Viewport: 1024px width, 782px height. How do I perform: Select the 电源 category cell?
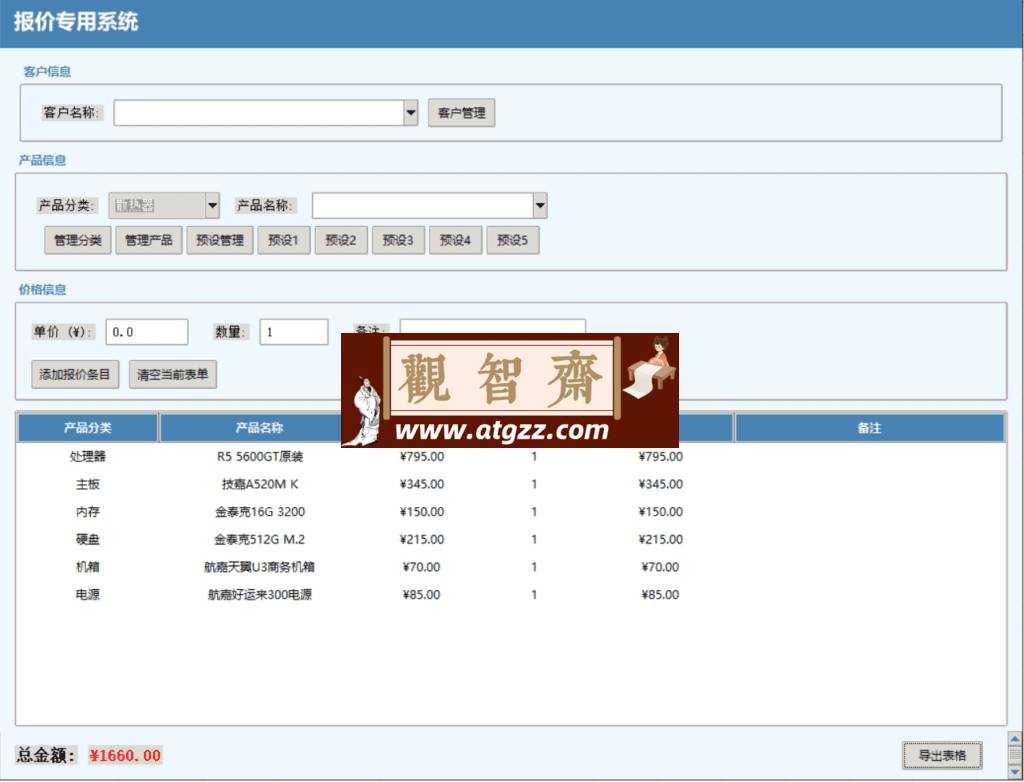coord(88,595)
